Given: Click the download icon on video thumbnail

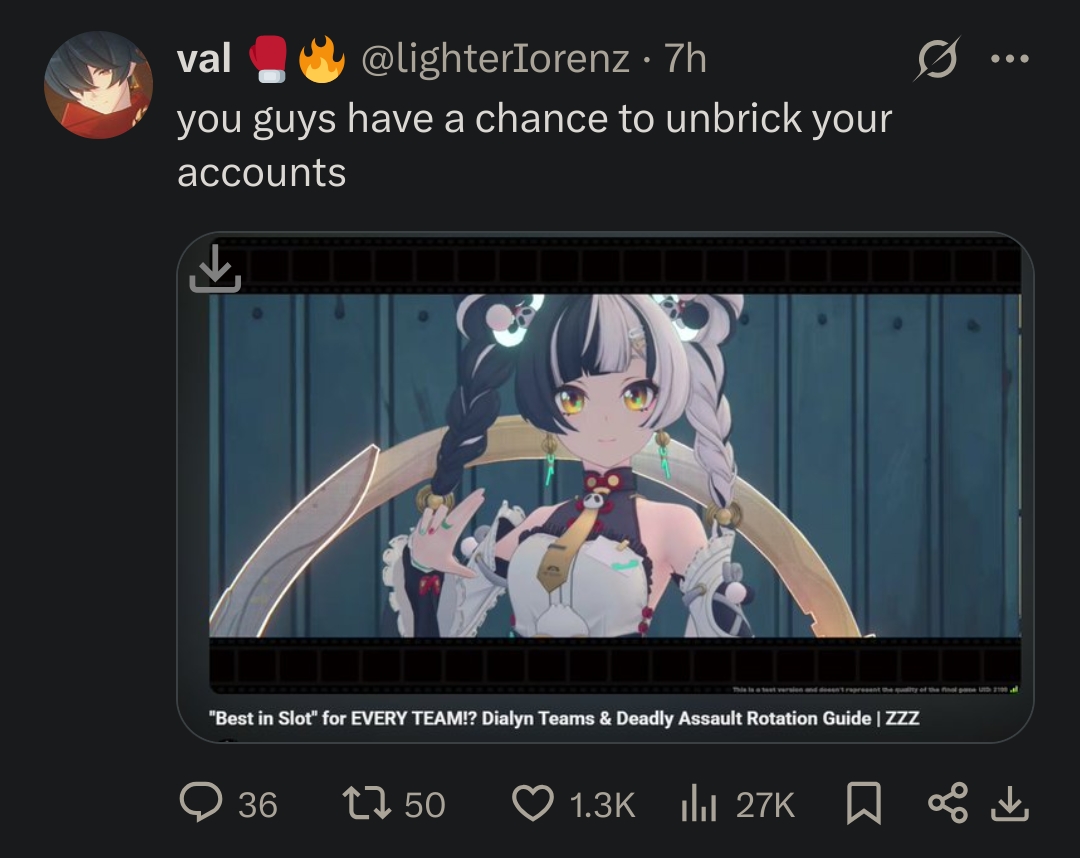Looking at the screenshot, I should pos(215,269).
